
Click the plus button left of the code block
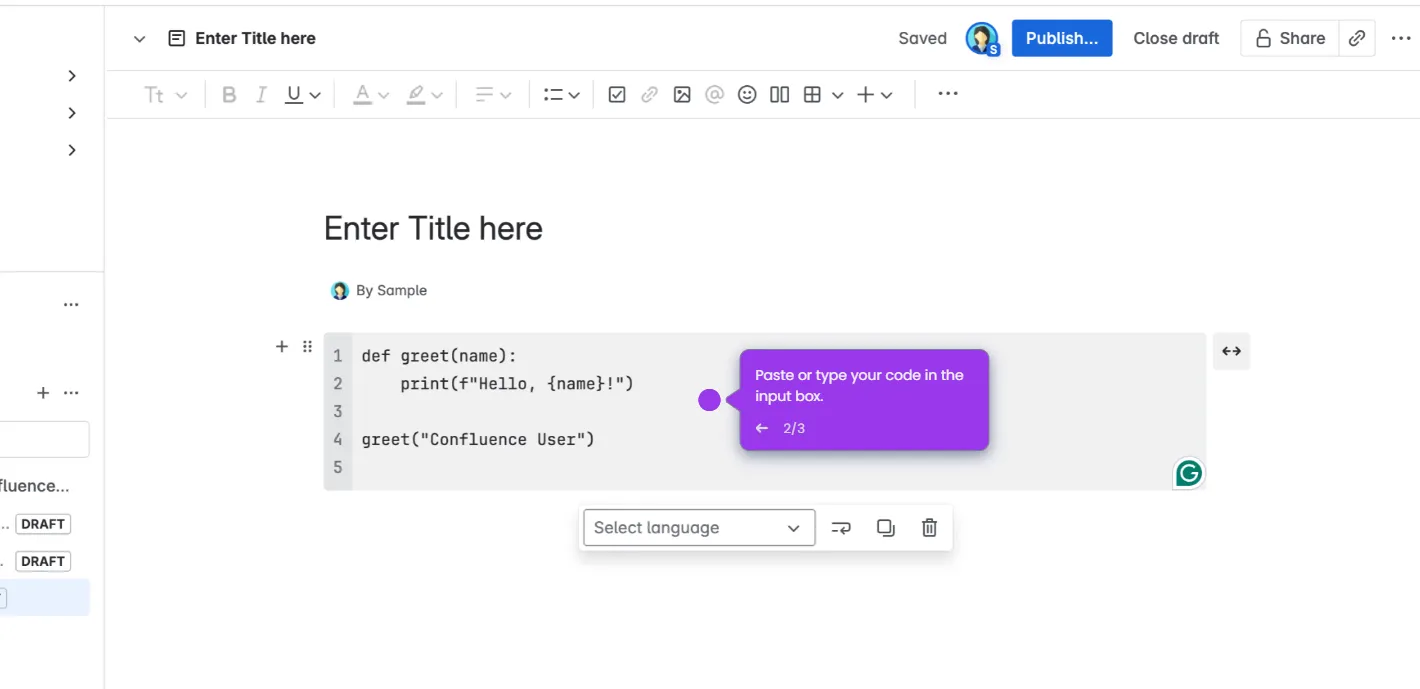pos(282,346)
